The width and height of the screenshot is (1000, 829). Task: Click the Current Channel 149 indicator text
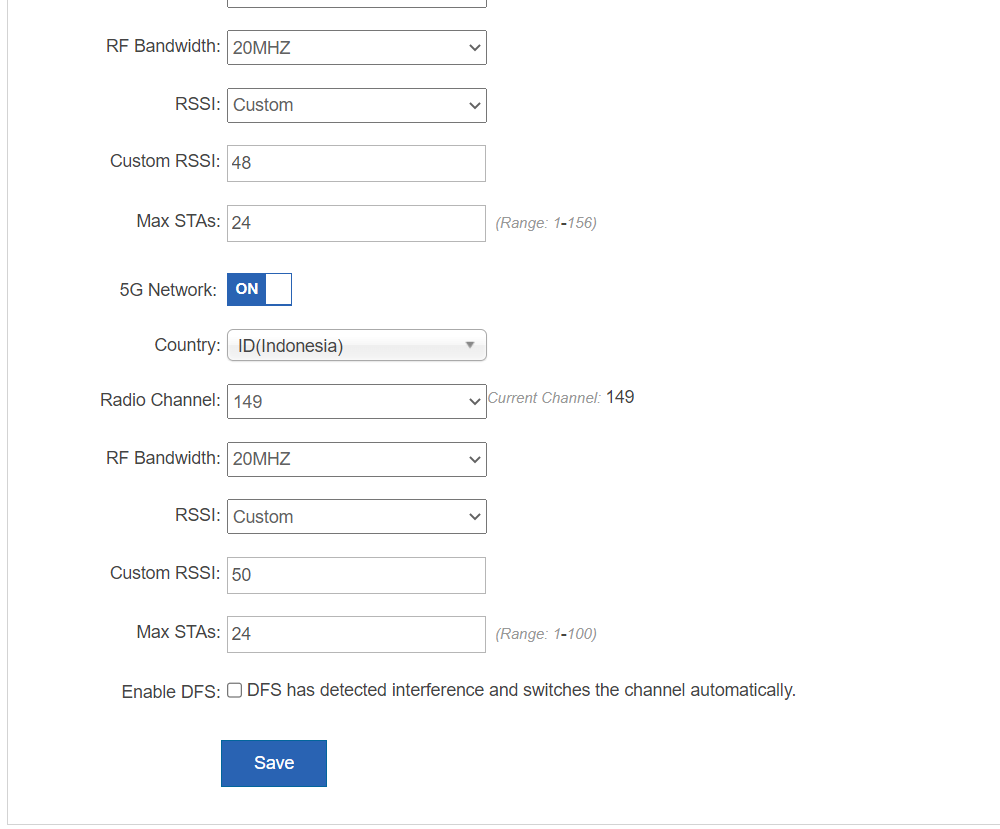[561, 397]
